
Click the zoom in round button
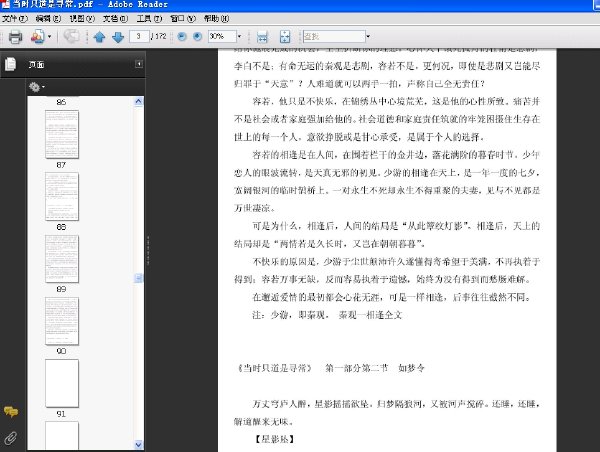coord(197,36)
